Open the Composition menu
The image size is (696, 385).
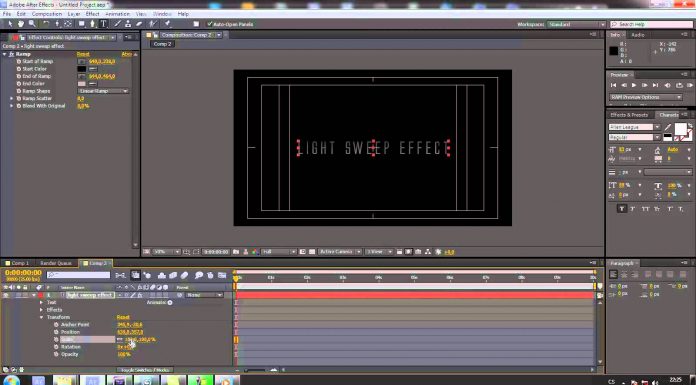tap(47, 14)
